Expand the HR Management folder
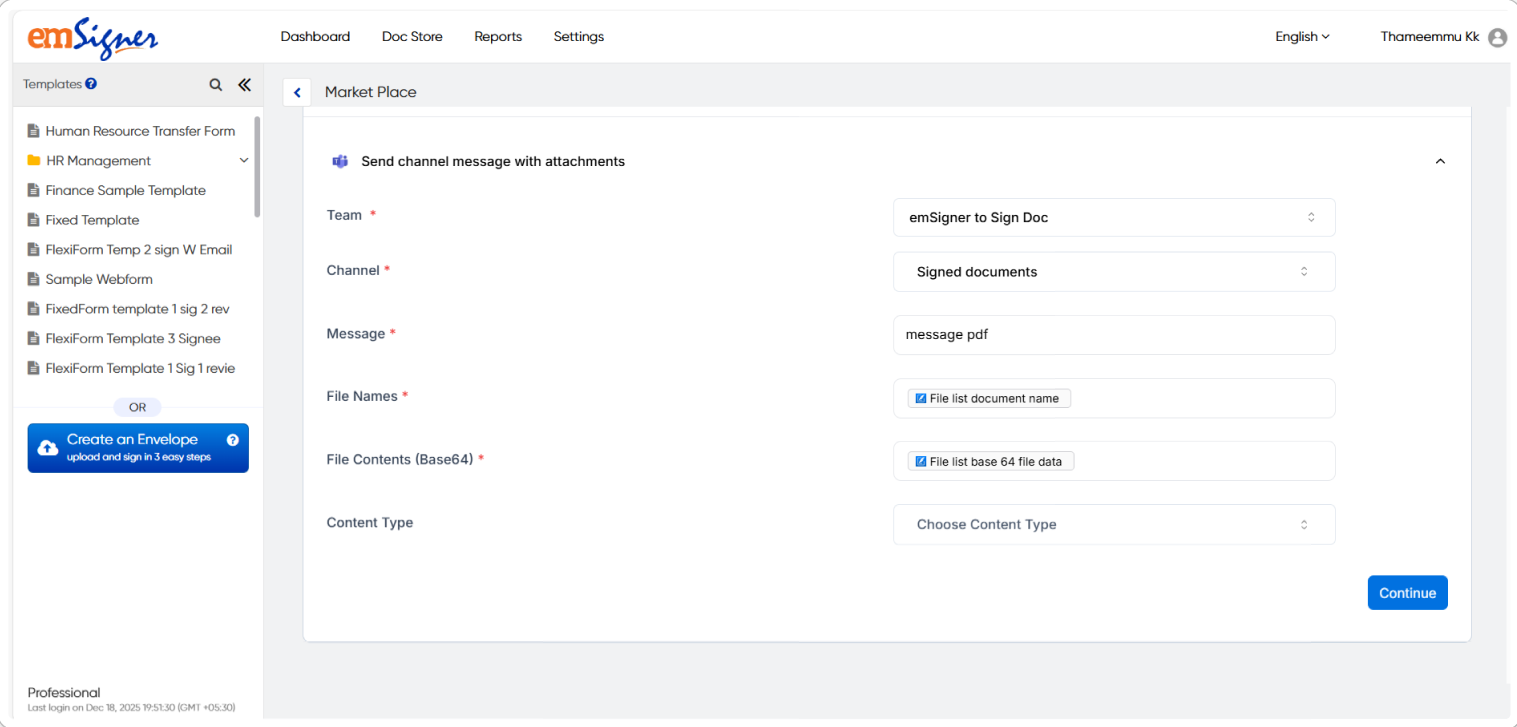The image size is (1517, 727). tap(243, 161)
